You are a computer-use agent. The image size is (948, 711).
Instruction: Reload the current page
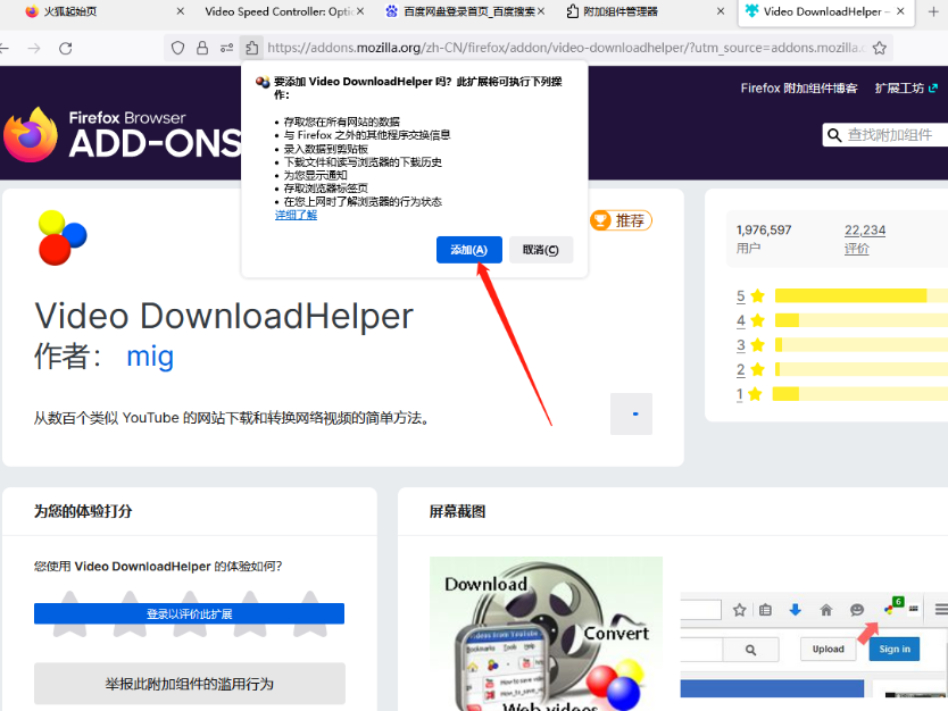(x=65, y=48)
